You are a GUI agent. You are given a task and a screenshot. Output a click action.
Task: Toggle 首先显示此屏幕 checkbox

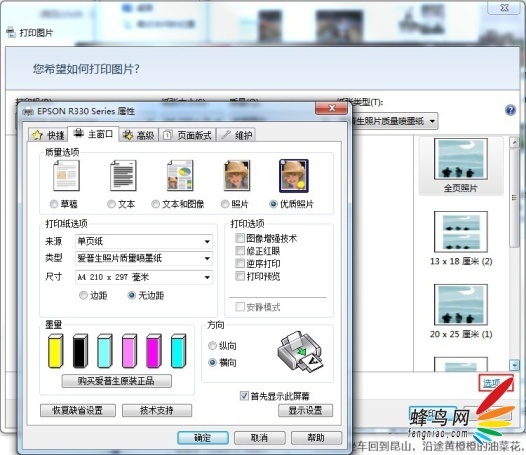coord(244,396)
